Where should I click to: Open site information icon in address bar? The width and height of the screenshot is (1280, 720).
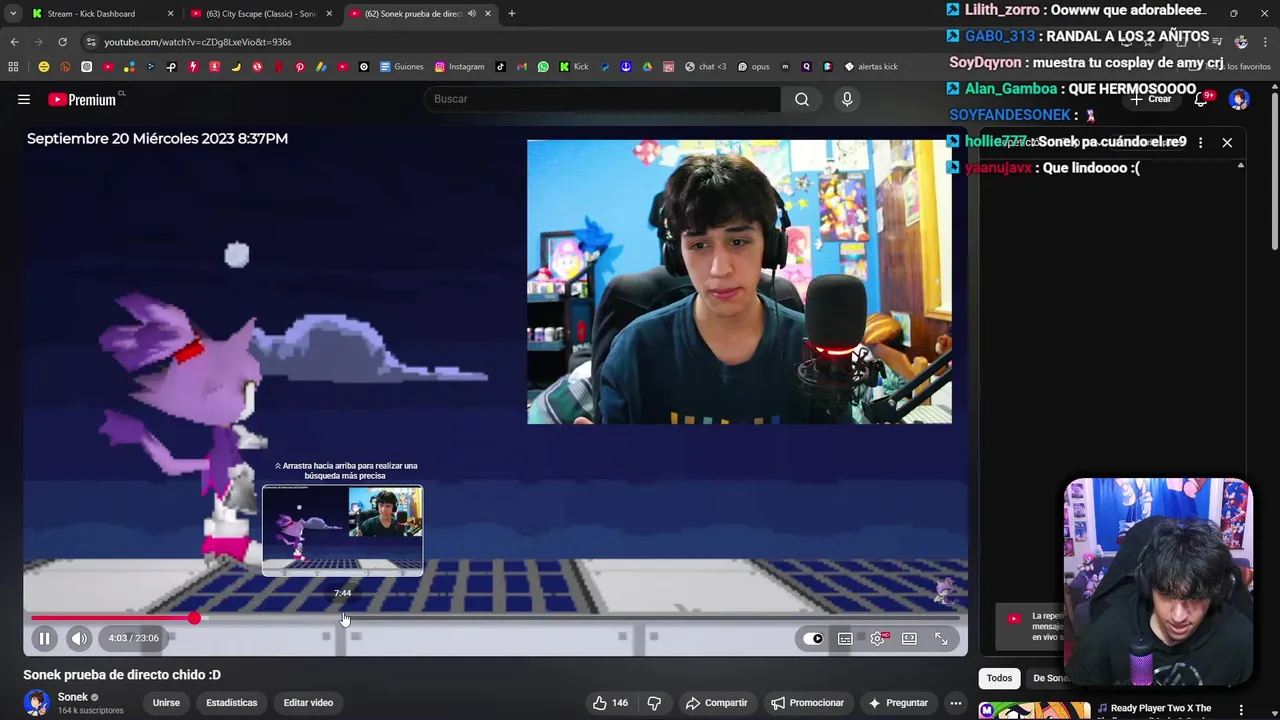coord(91,42)
